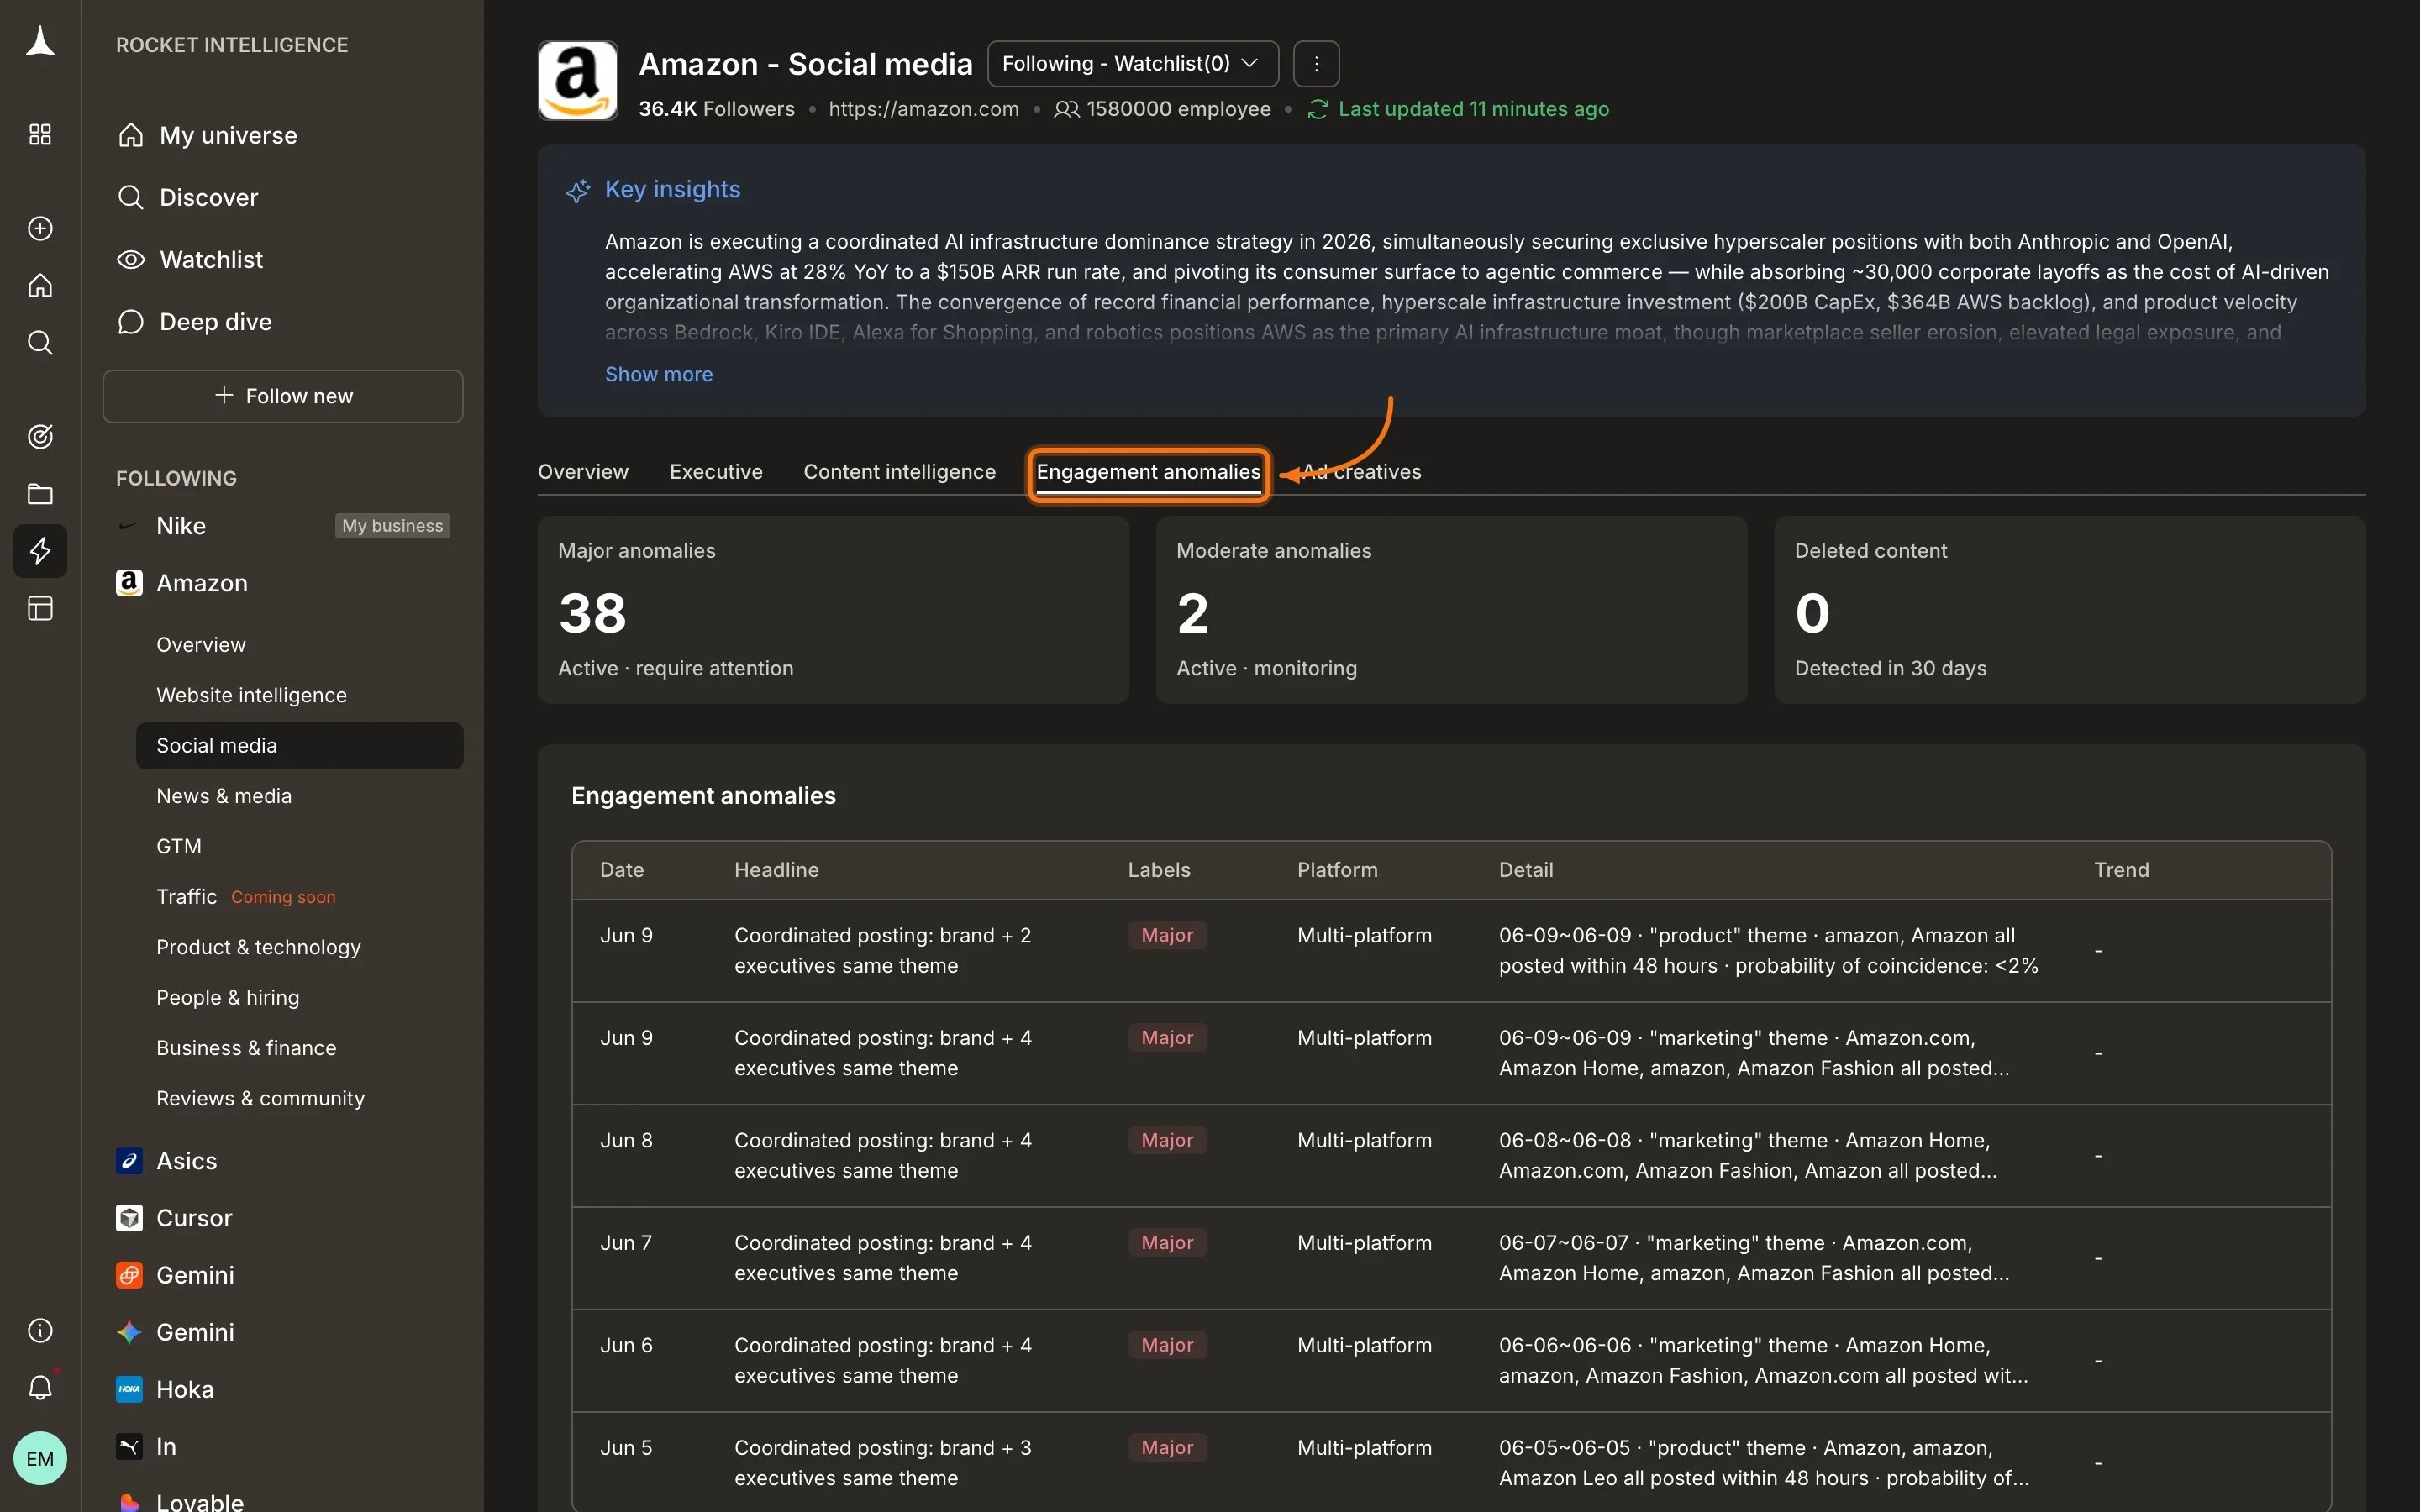Viewport: 2420px width, 1512px height.
Task: Open the https://amazon.com link
Action: tap(923, 109)
